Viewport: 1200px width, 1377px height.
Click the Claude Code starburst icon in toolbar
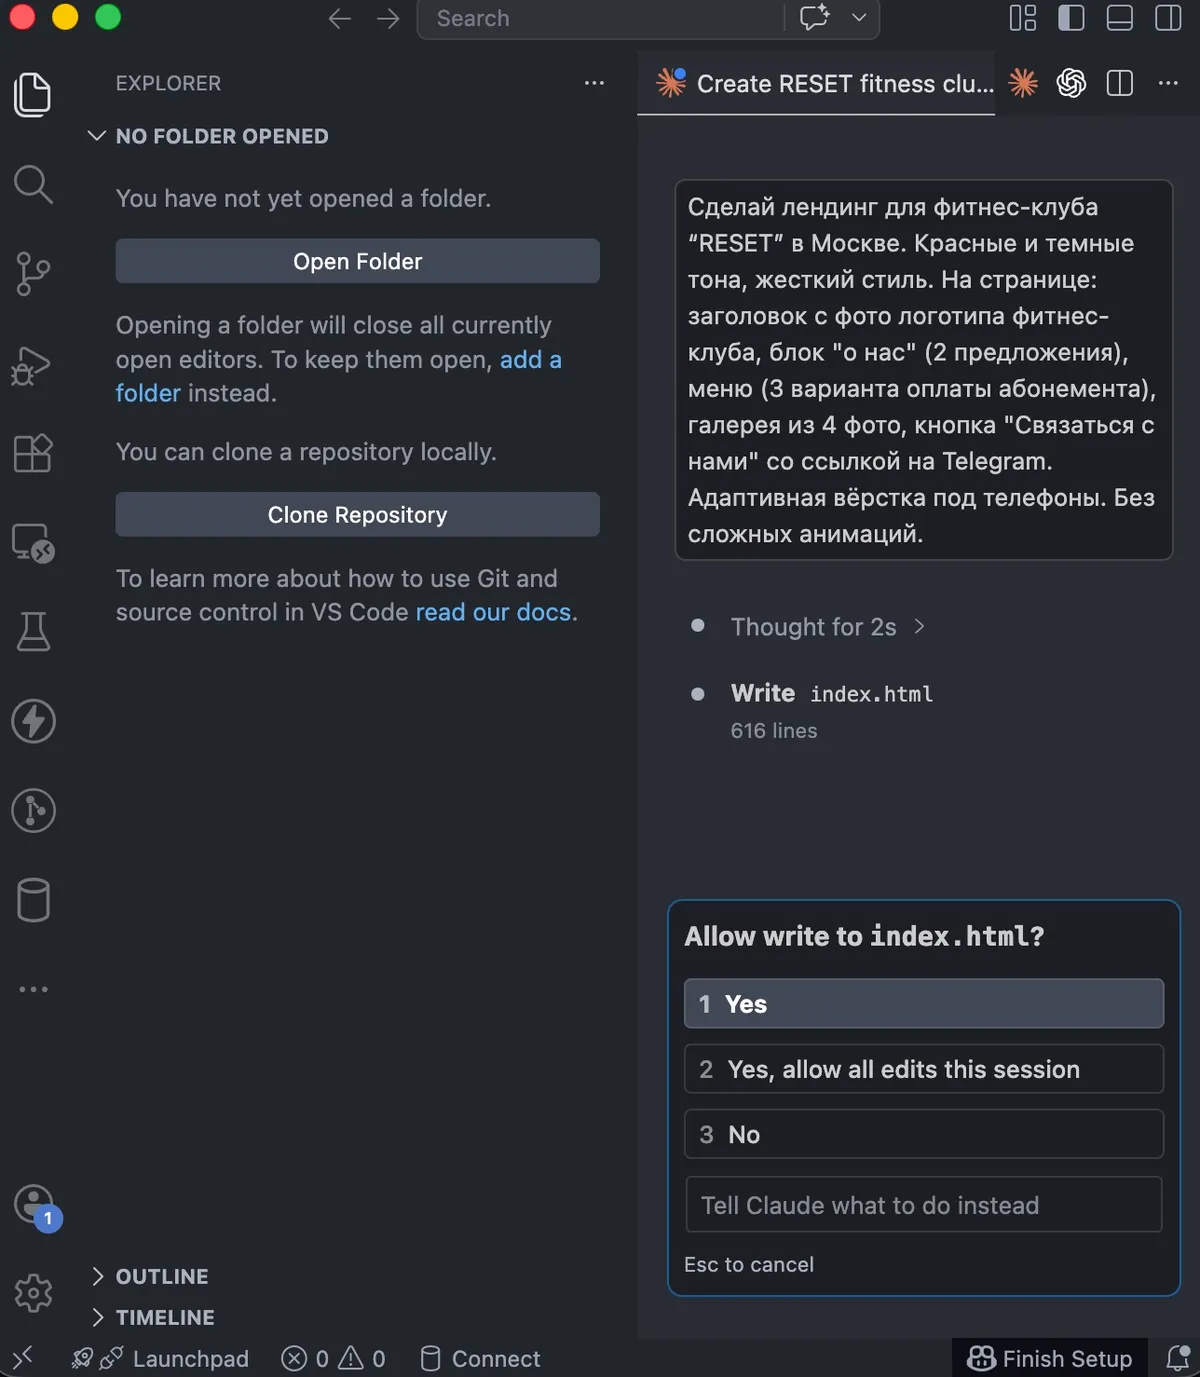(x=1023, y=83)
